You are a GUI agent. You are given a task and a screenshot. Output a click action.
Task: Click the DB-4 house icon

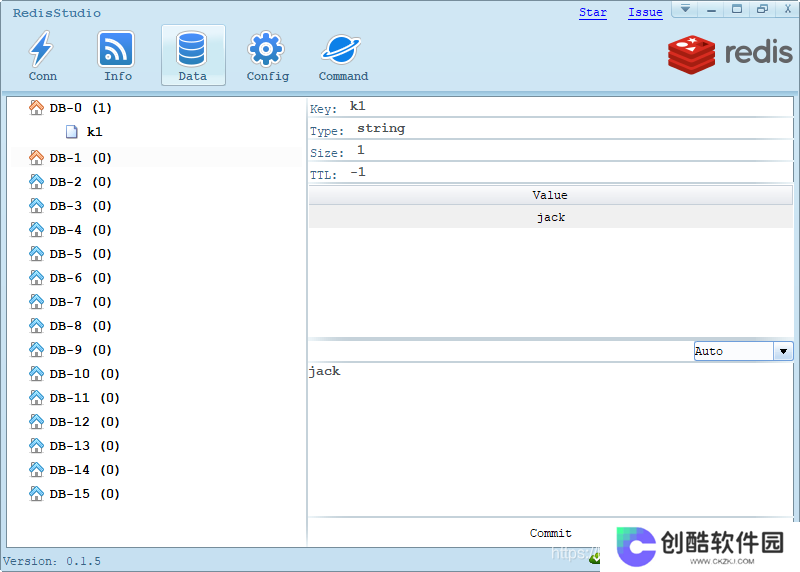(x=36, y=230)
